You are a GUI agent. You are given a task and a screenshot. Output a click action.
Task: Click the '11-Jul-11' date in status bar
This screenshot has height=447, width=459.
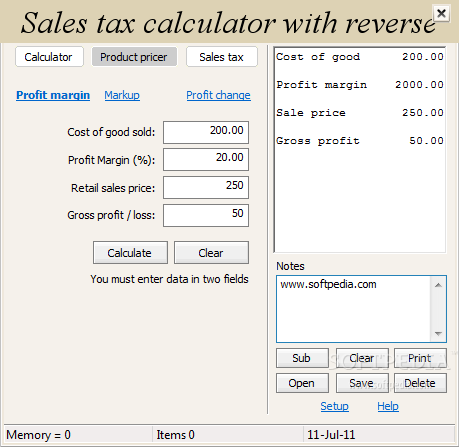pos(331,435)
